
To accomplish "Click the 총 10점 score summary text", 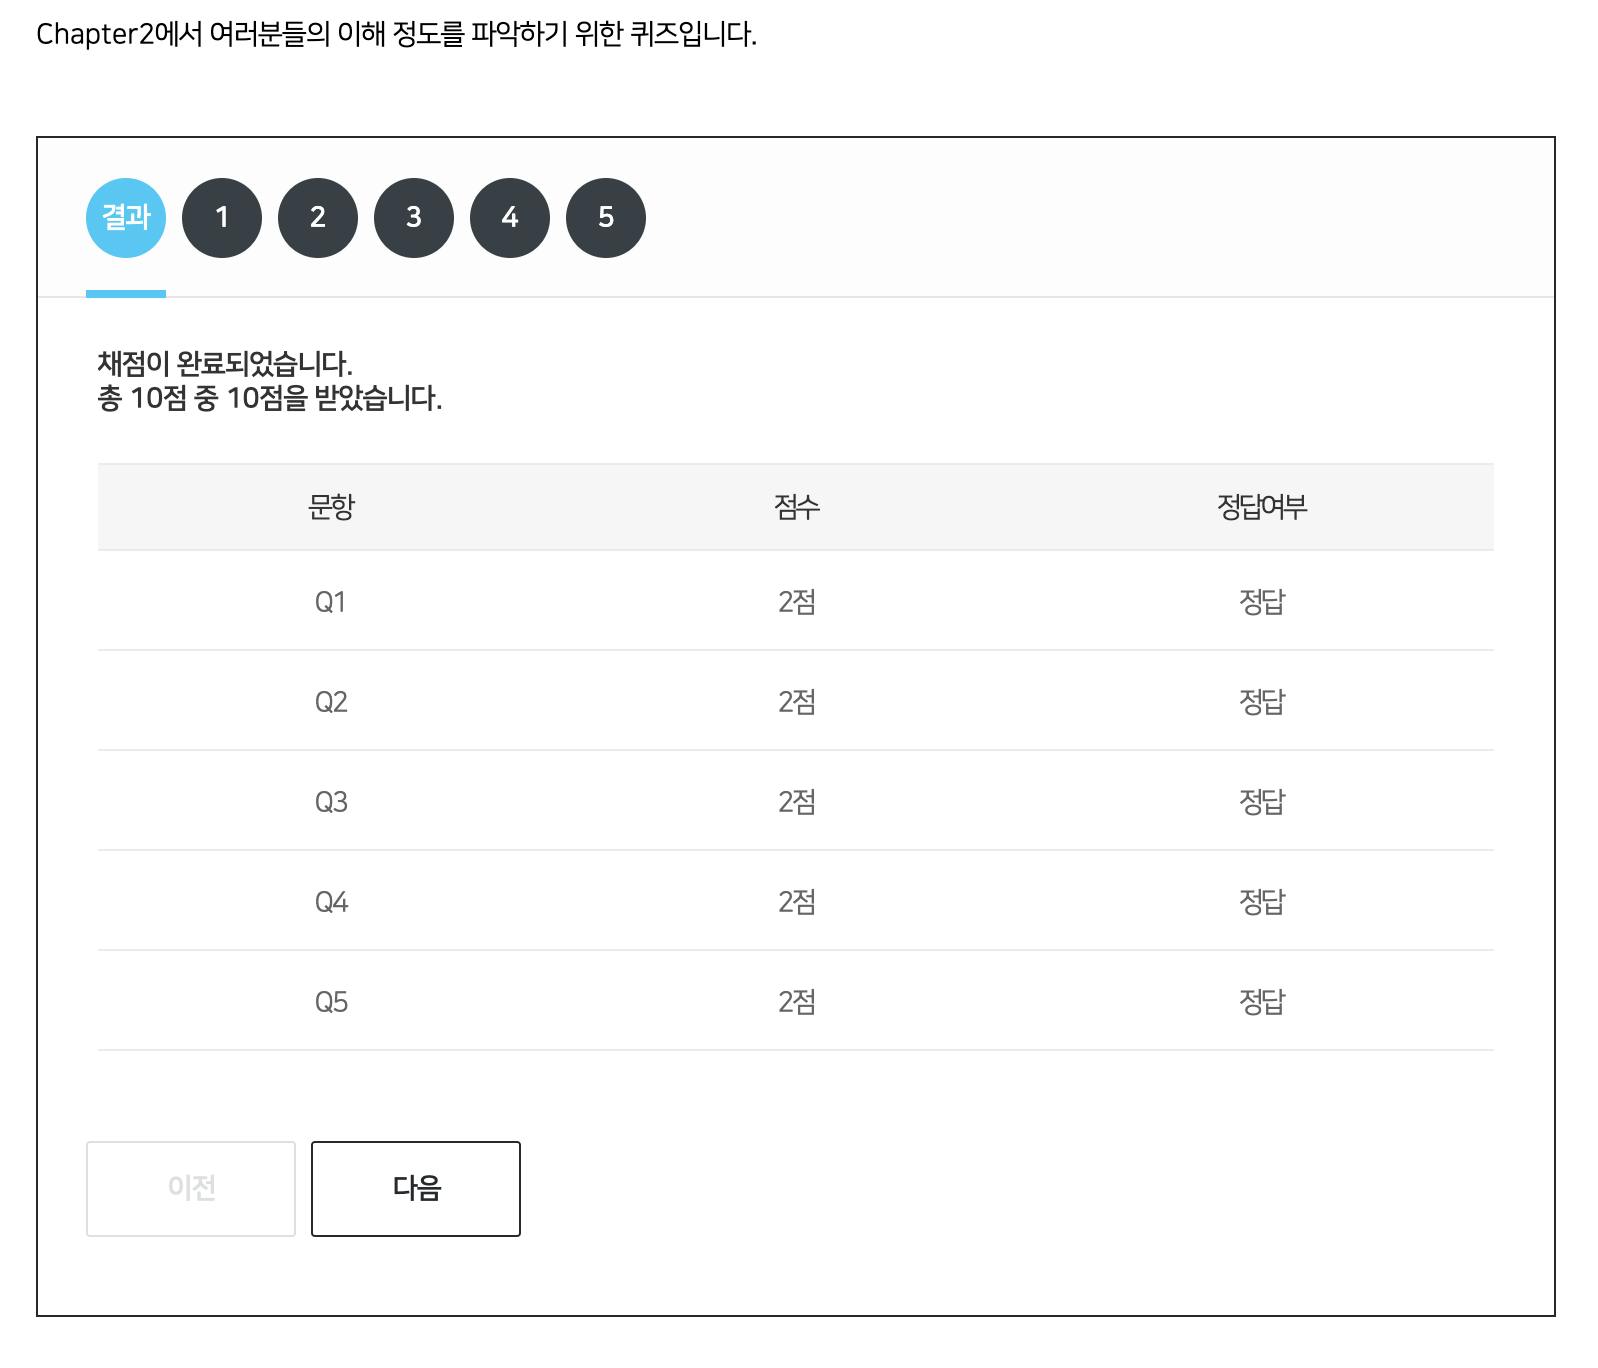I will click(x=270, y=398).
